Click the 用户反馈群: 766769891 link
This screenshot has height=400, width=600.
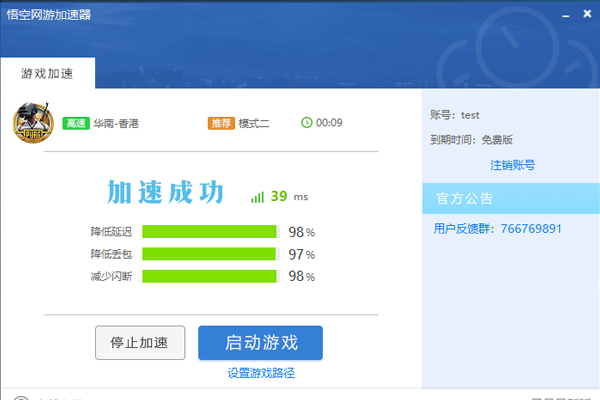pos(497,229)
